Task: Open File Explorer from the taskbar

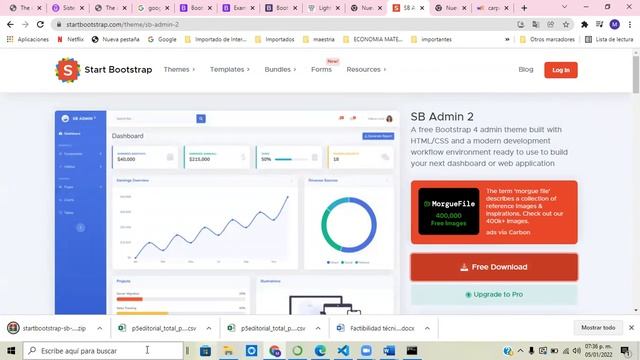Action: click(228, 351)
